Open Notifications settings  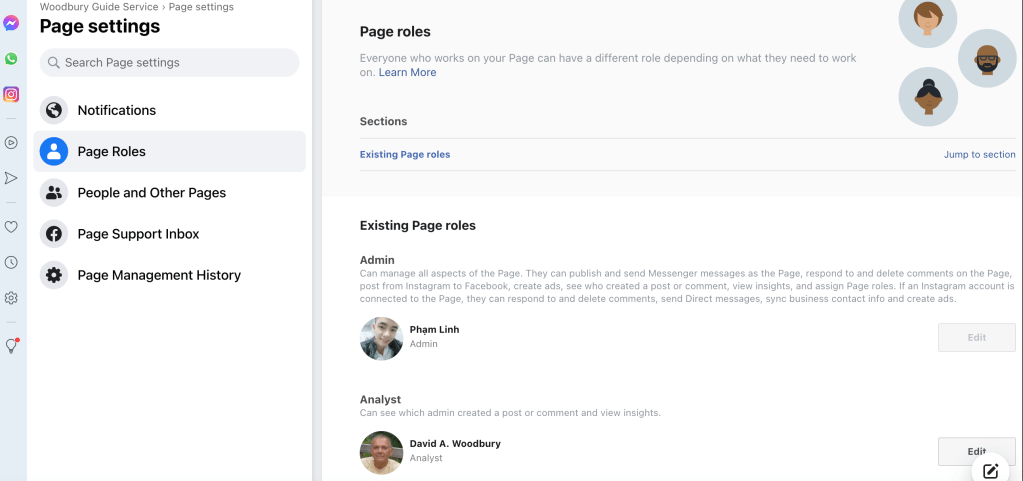click(117, 110)
